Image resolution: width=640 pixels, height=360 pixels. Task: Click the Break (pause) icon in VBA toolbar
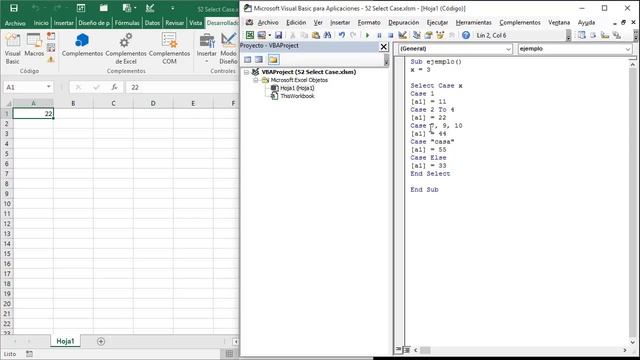tap(379, 36)
